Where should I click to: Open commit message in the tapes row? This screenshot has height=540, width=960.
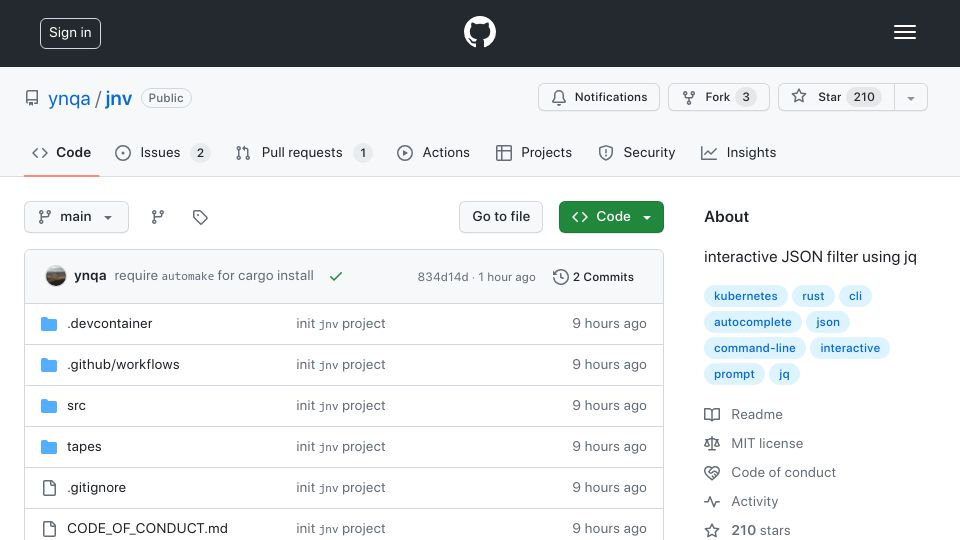[x=340, y=446]
